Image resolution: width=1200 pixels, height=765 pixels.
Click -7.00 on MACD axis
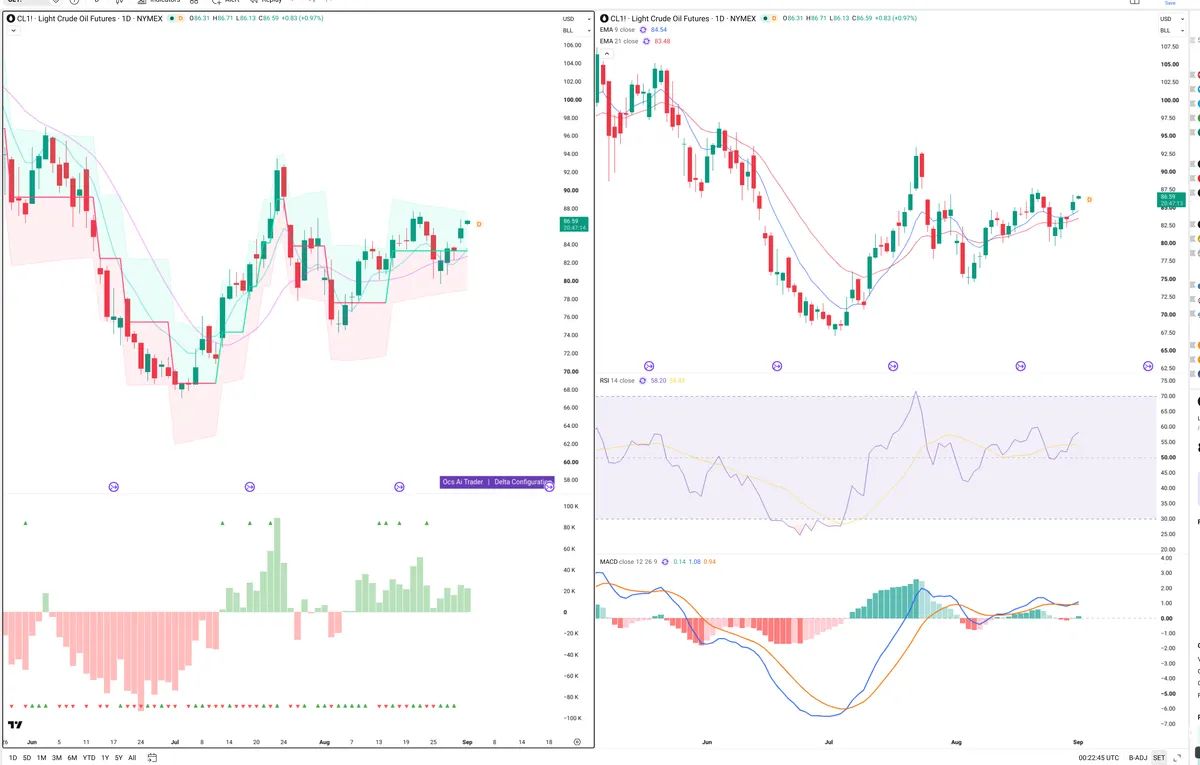(1167, 723)
